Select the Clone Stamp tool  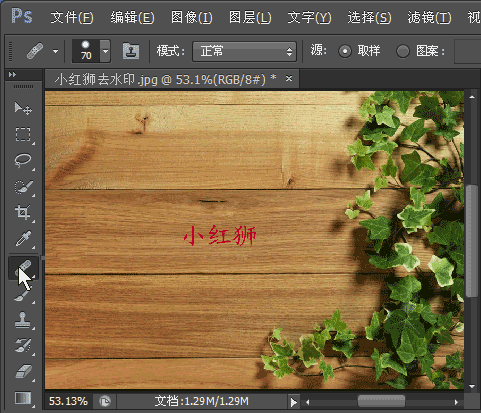[x=23, y=320]
